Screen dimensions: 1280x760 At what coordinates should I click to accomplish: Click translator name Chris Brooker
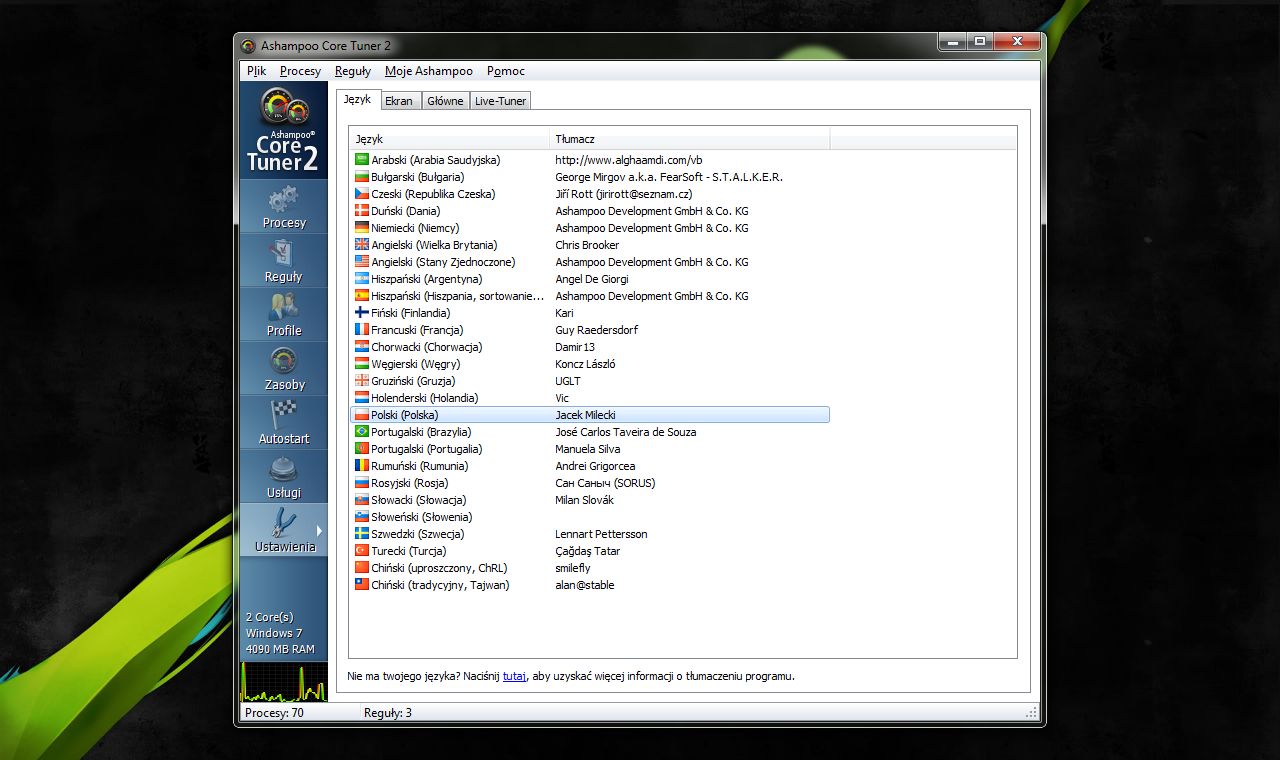tap(587, 245)
